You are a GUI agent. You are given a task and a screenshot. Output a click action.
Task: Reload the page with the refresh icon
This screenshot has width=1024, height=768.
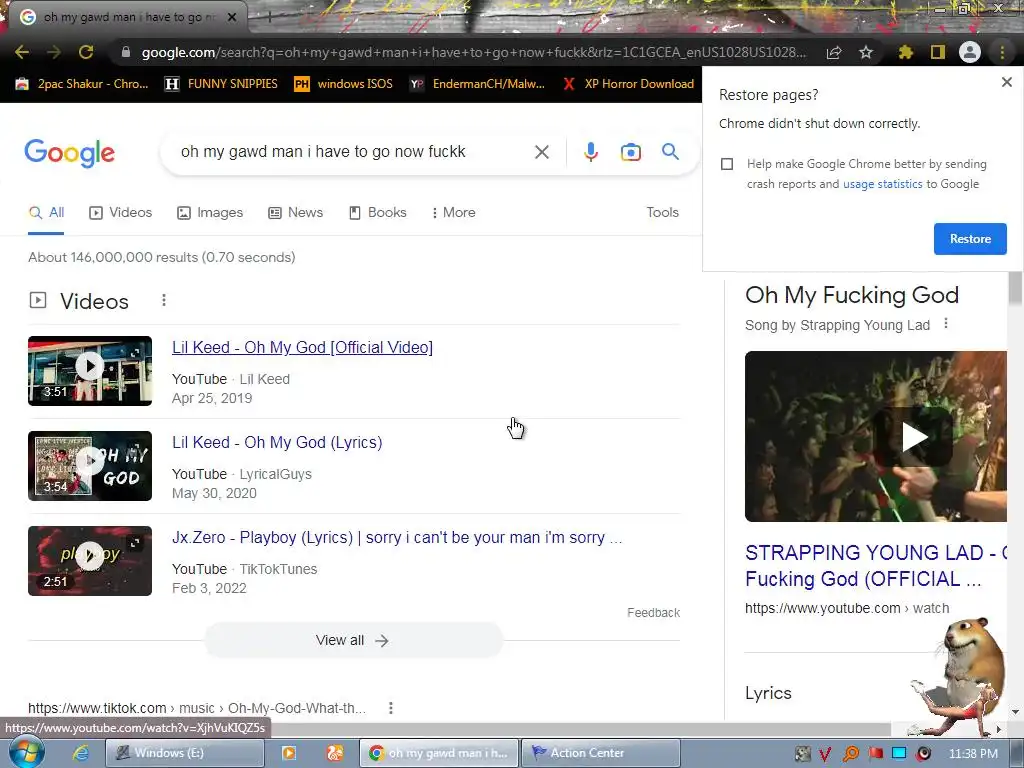pyautogui.click(x=86, y=52)
